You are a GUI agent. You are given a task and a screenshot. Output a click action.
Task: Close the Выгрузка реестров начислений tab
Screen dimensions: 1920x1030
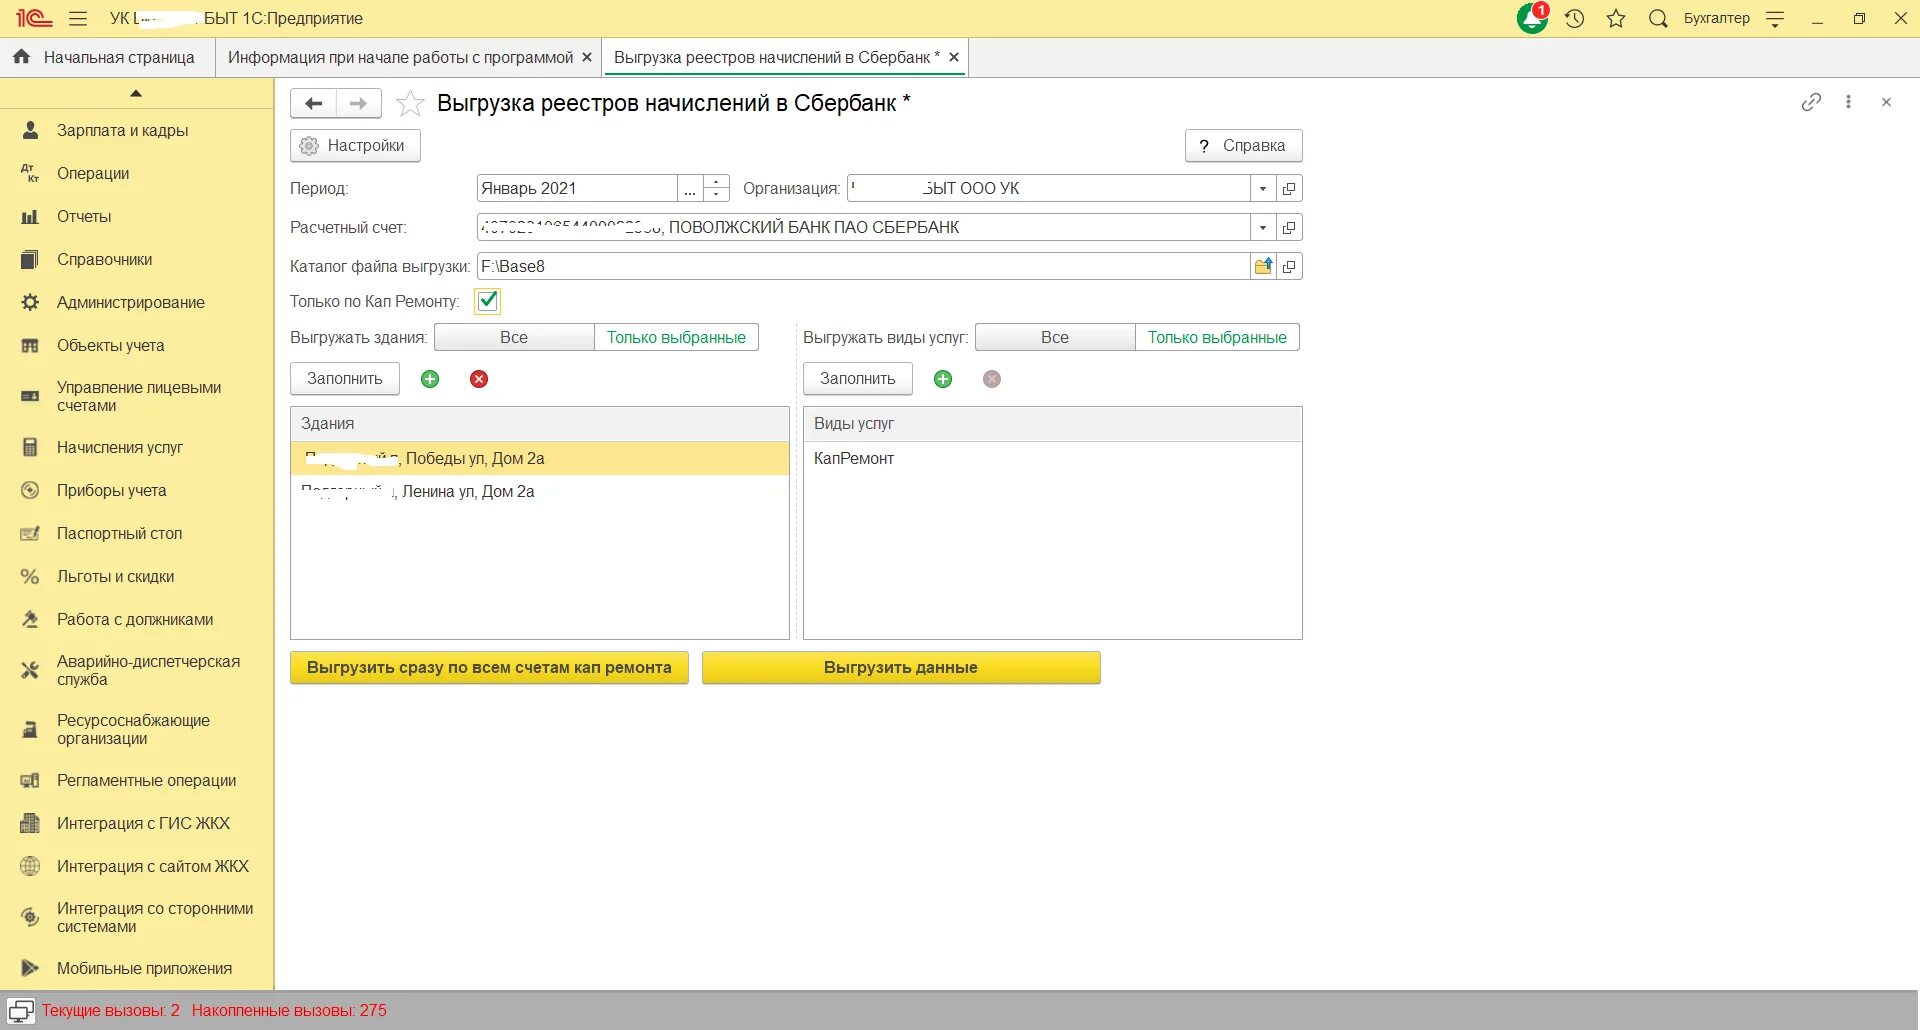954,57
